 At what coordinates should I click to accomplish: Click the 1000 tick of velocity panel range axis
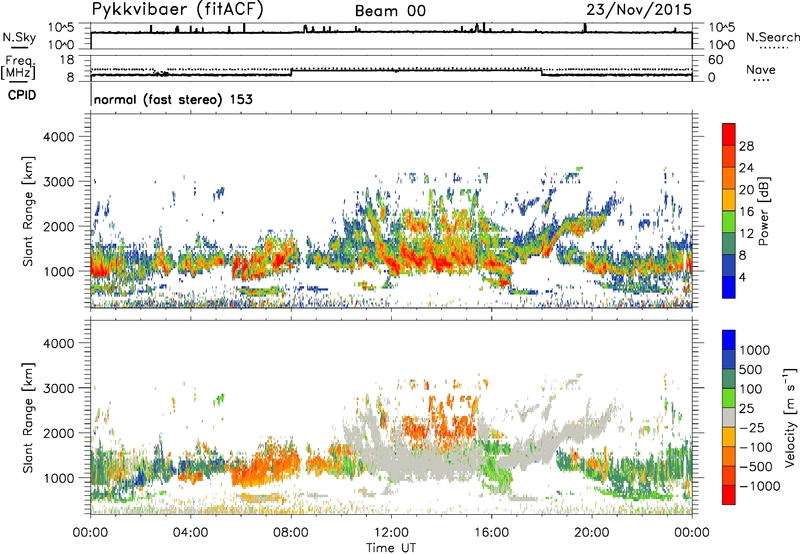coord(59,478)
